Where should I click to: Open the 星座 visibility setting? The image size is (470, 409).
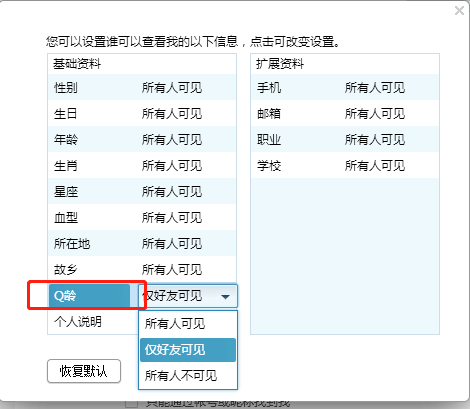coord(172,191)
